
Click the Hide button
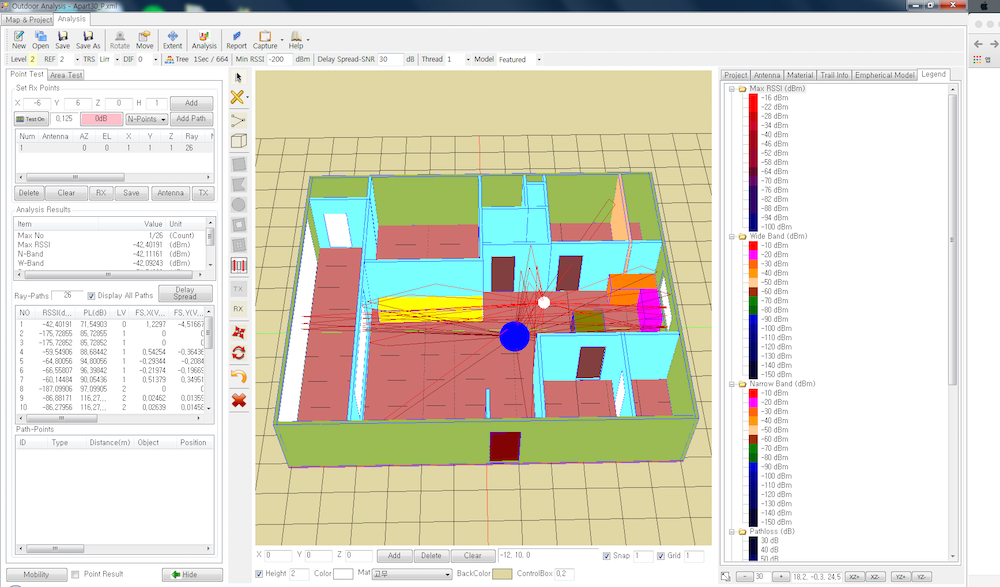(x=192, y=574)
